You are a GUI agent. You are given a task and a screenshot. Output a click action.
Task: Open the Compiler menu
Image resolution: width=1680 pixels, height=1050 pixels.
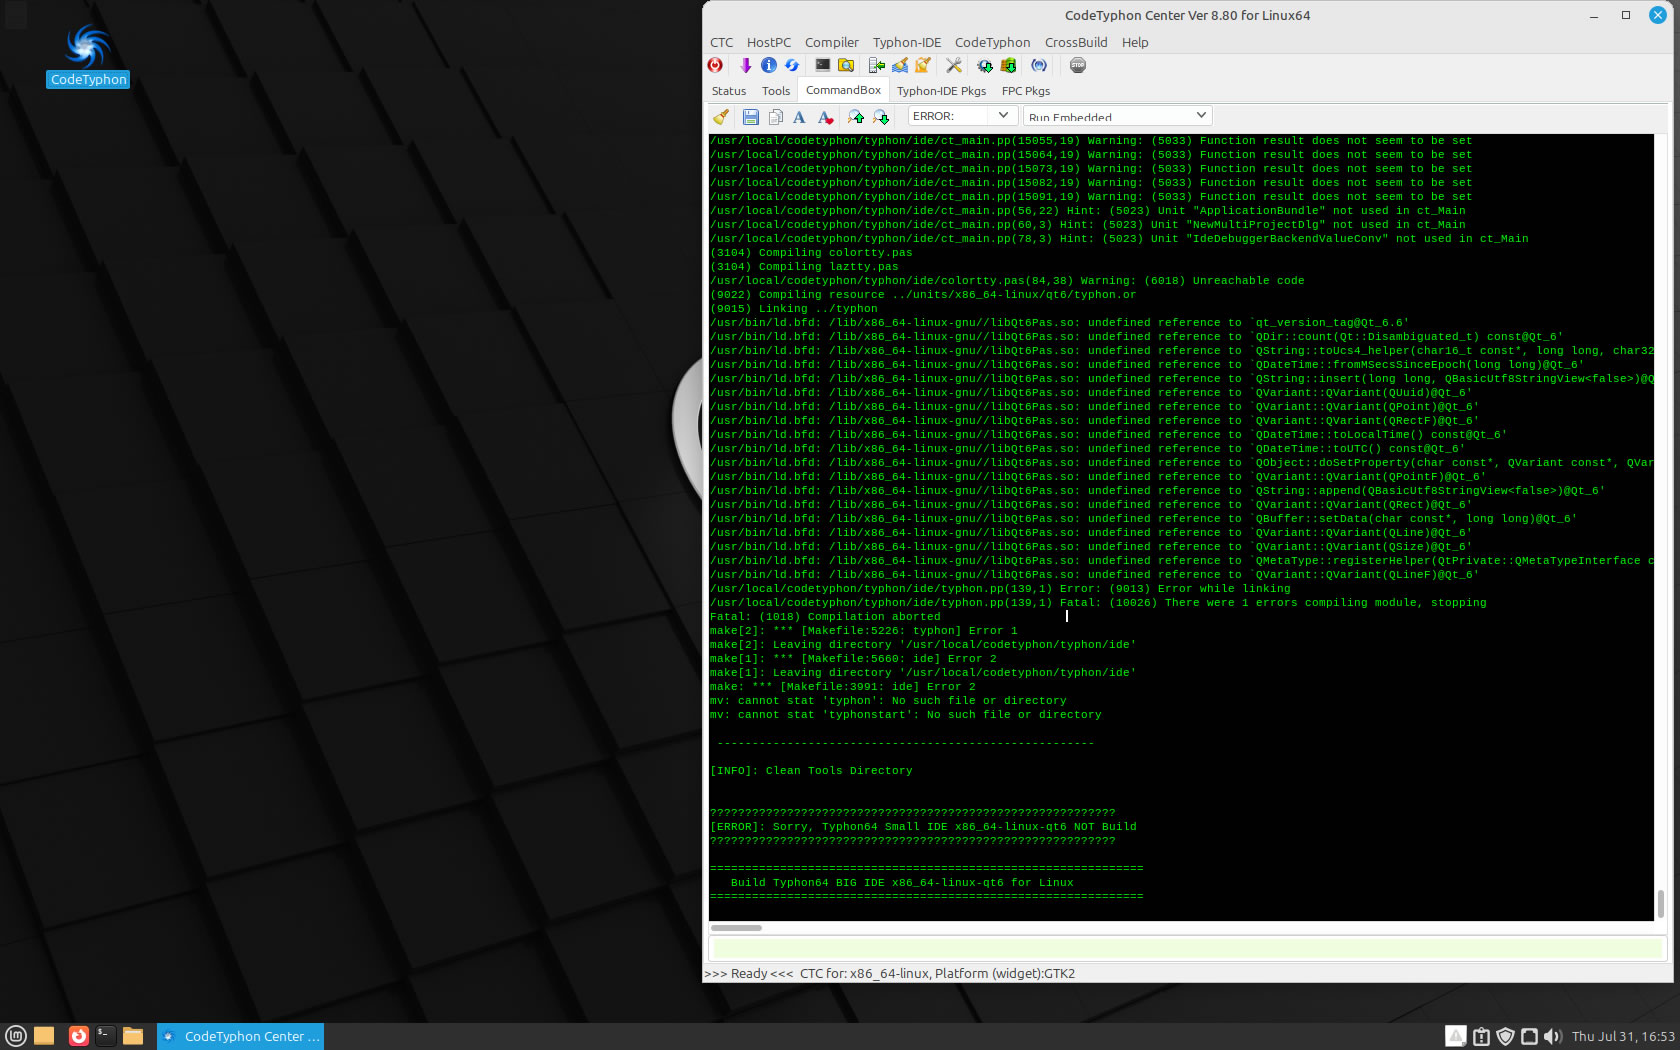832,42
